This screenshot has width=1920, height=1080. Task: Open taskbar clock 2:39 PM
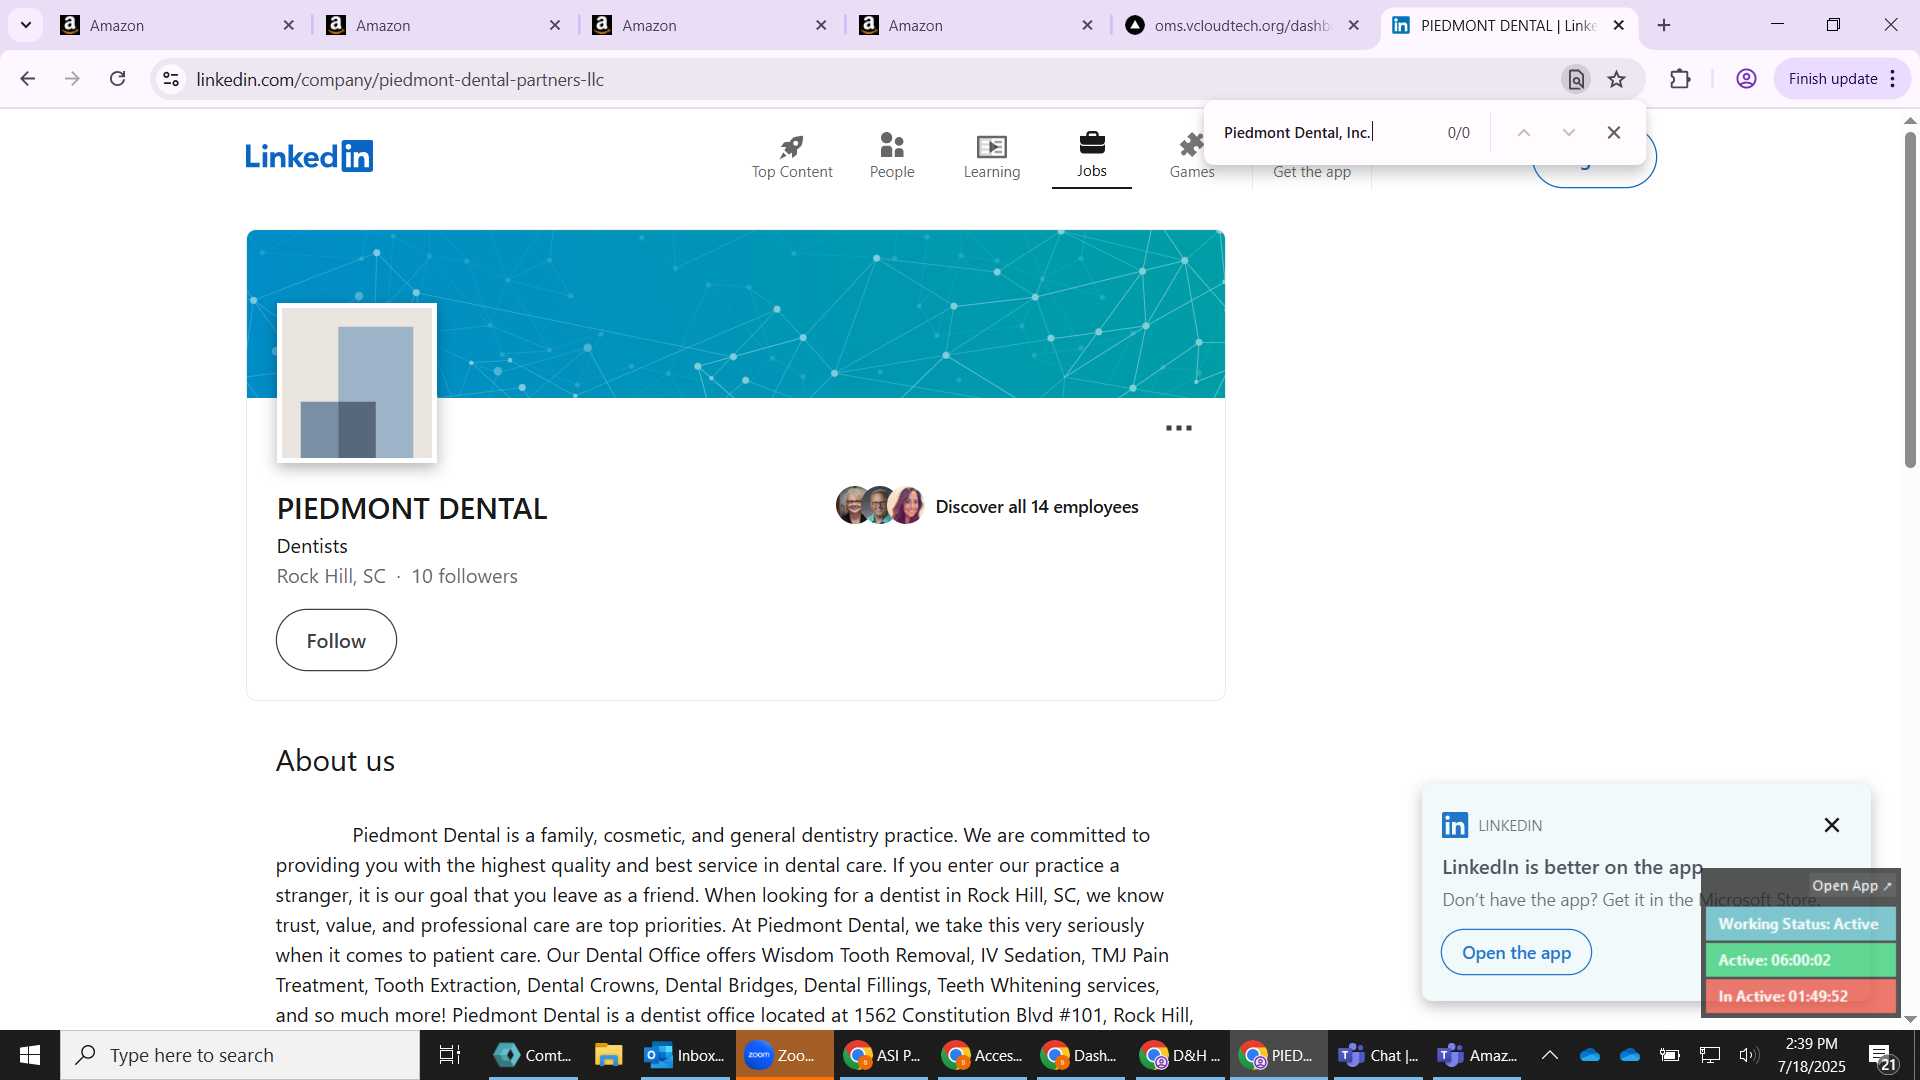1812,1055
